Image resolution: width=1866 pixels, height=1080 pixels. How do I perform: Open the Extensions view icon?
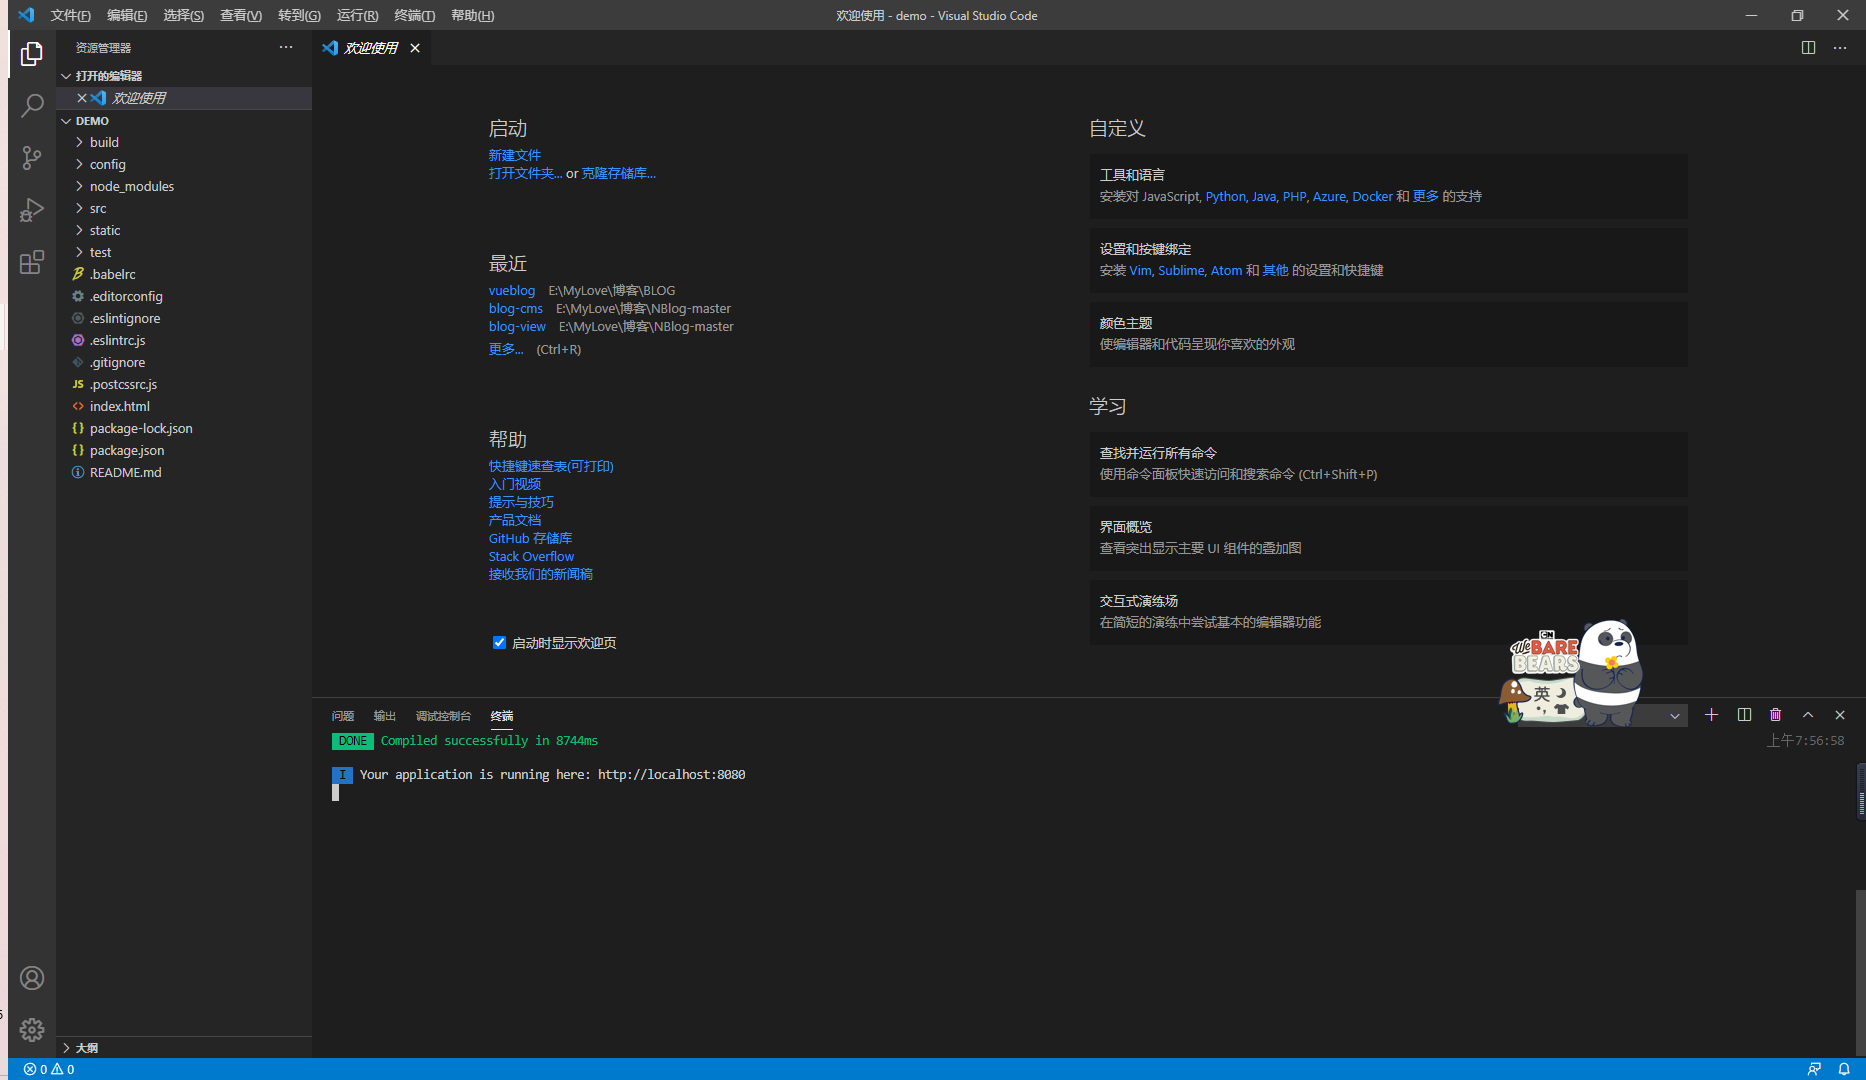pos(32,262)
